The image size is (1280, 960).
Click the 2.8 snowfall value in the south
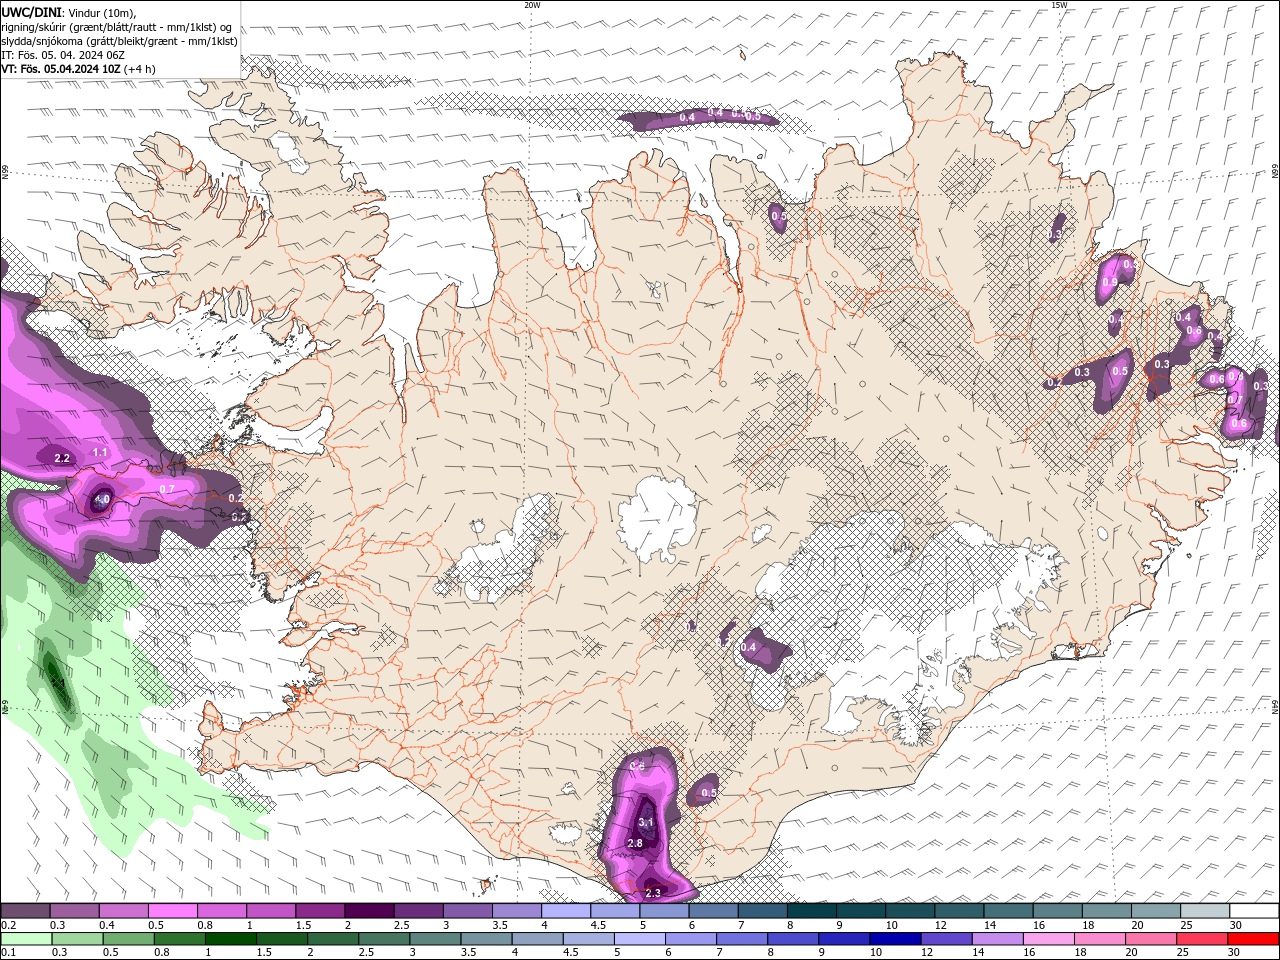coord(634,843)
